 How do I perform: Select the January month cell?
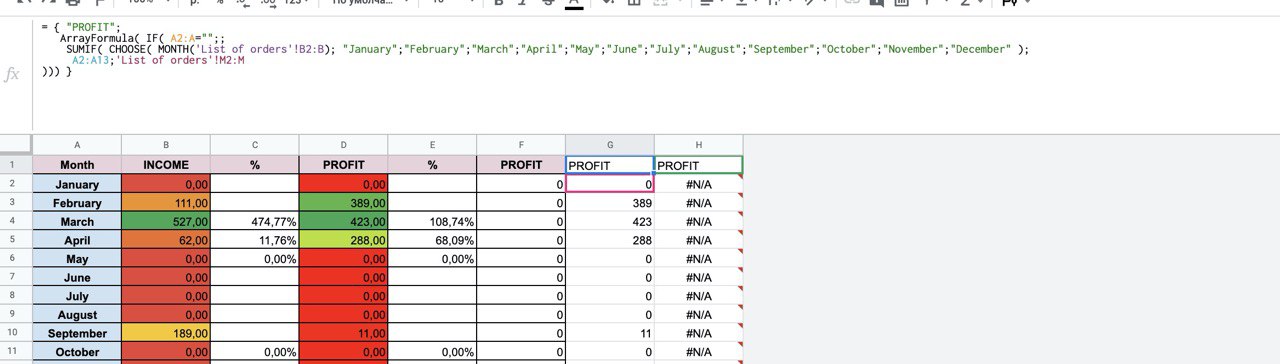pos(77,184)
